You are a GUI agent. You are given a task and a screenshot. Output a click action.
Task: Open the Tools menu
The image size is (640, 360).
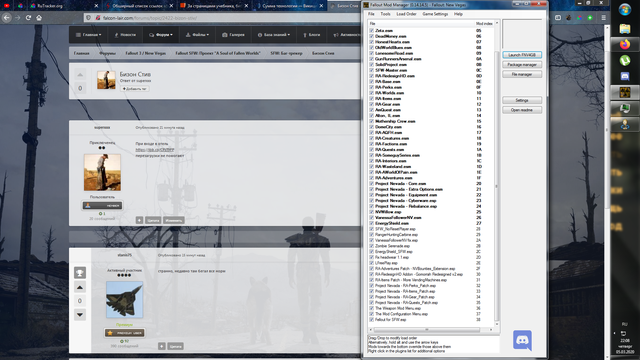point(385,14)
